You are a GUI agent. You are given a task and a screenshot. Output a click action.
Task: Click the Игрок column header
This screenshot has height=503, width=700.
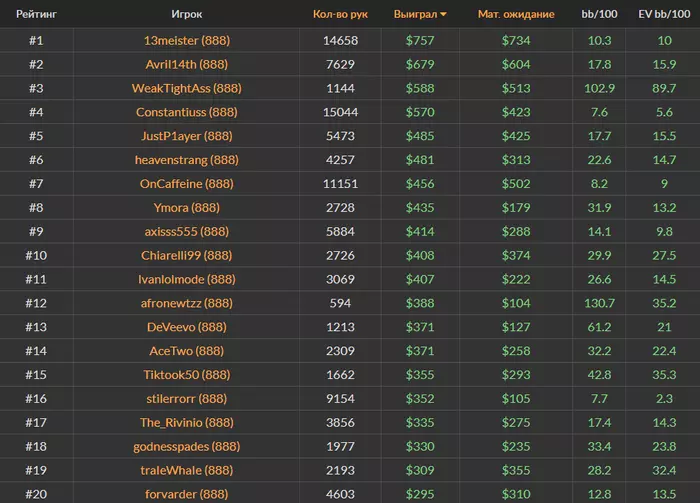tap(187, 14)
